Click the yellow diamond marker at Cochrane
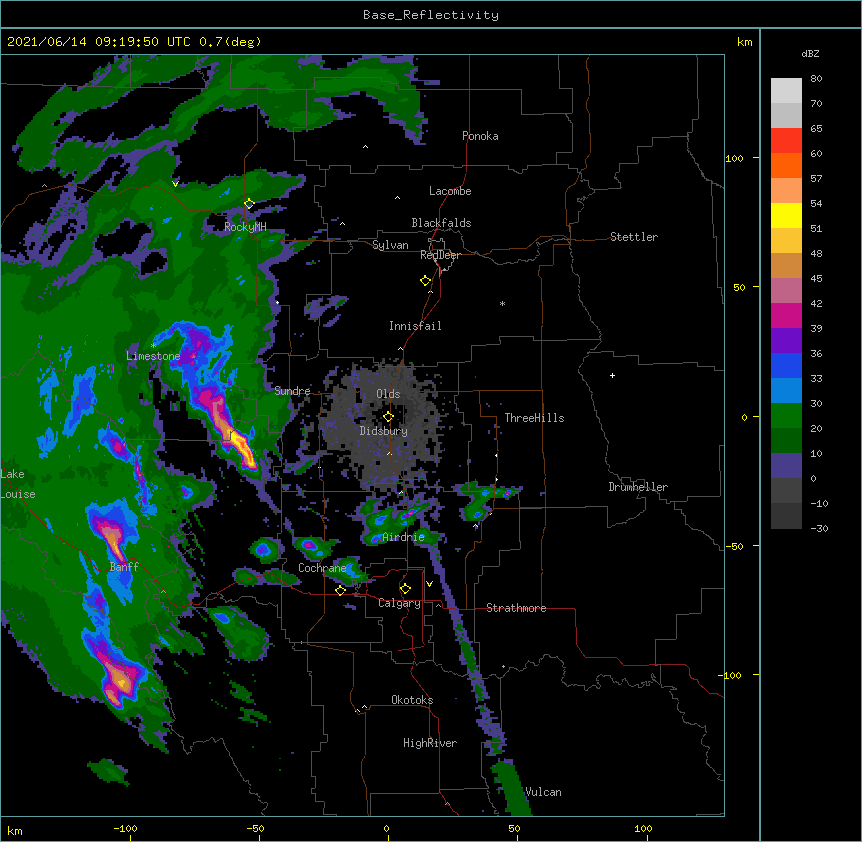Image resolution: width=862 pixels, height=842 pixels. pyautogui.click(x=340, y=590)
